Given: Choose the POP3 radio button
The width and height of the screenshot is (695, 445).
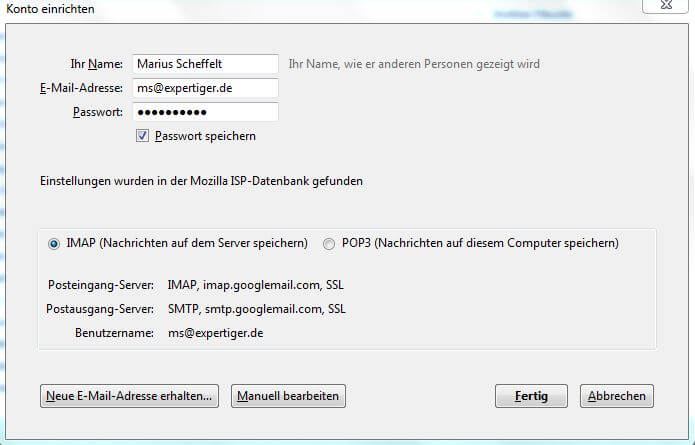Looking at the screenshot, I should [x=329, y=244].
